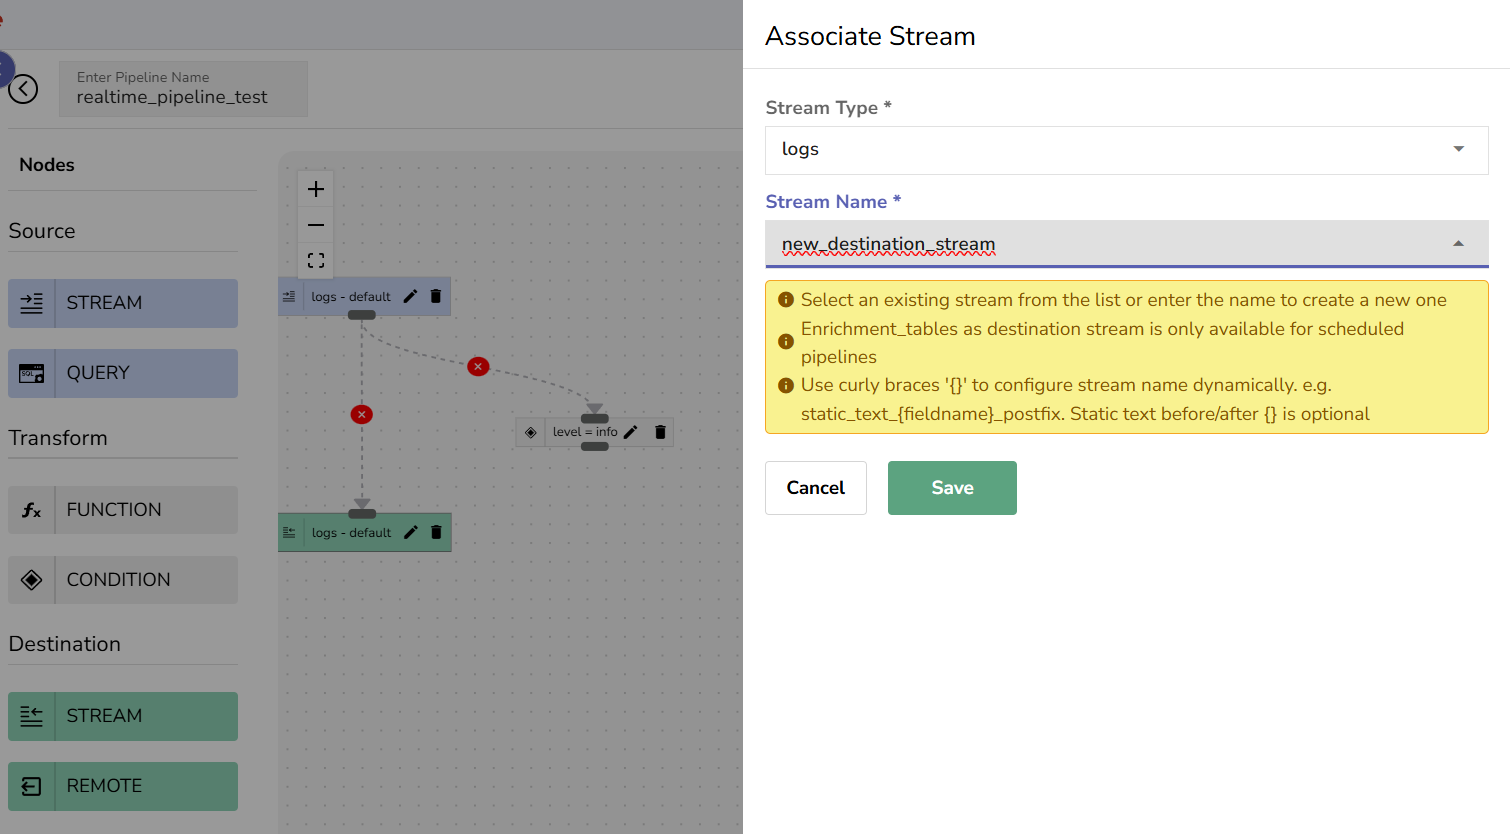Remove the edge leading to the condition node
The image size is (1510, 834).
tap(478, 366)
